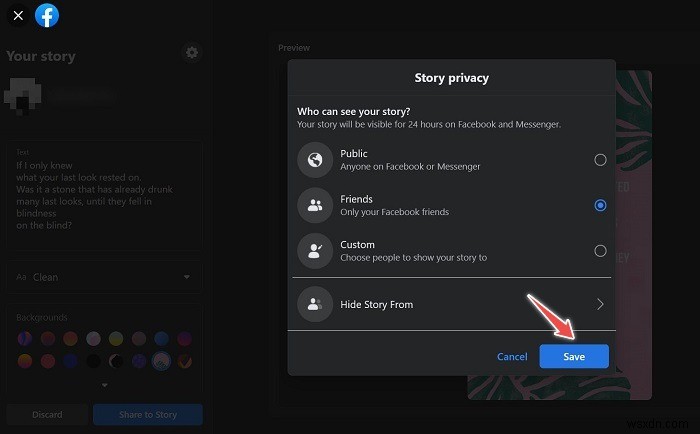Expand more backgrounds with the down arrow
The height and width of the screenshot is (434, 700).
point(104,385)
